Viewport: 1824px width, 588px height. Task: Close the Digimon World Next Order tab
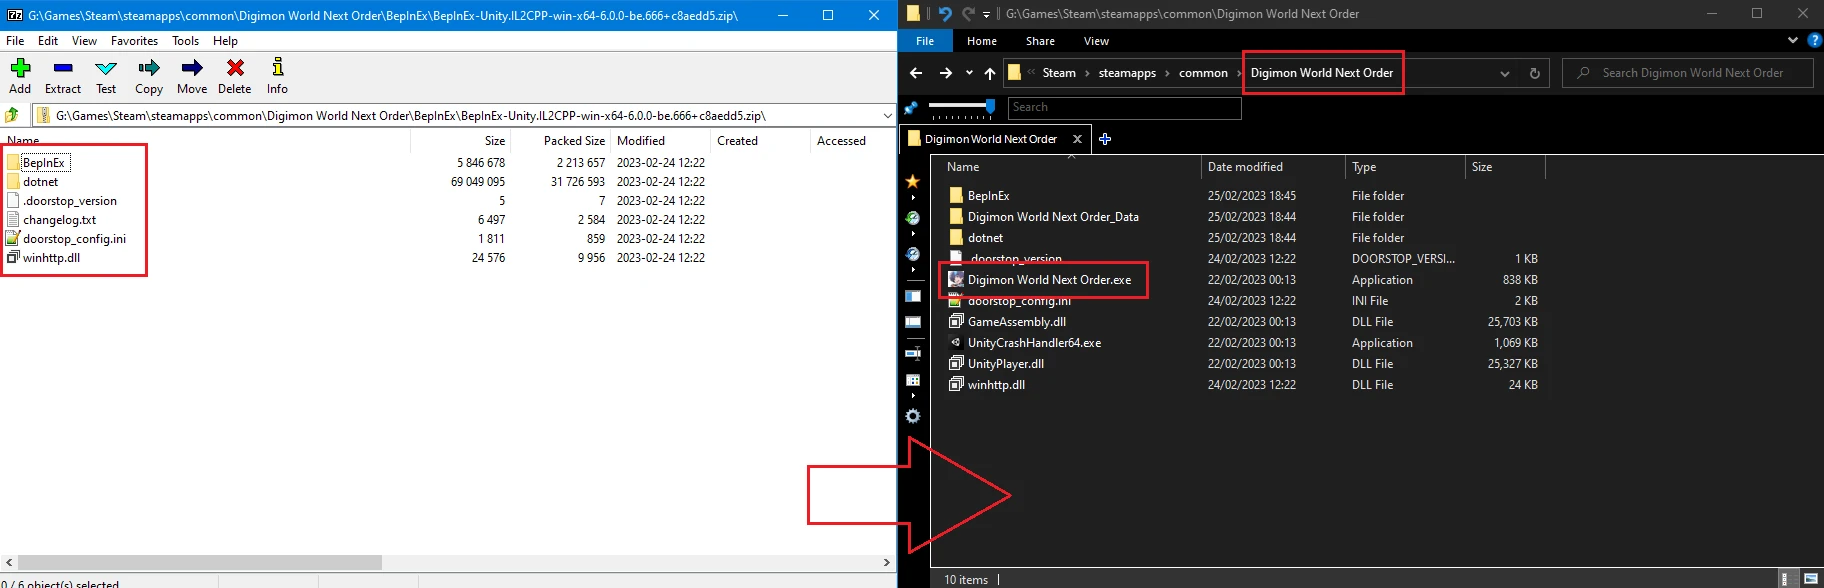click(1077, 139)
